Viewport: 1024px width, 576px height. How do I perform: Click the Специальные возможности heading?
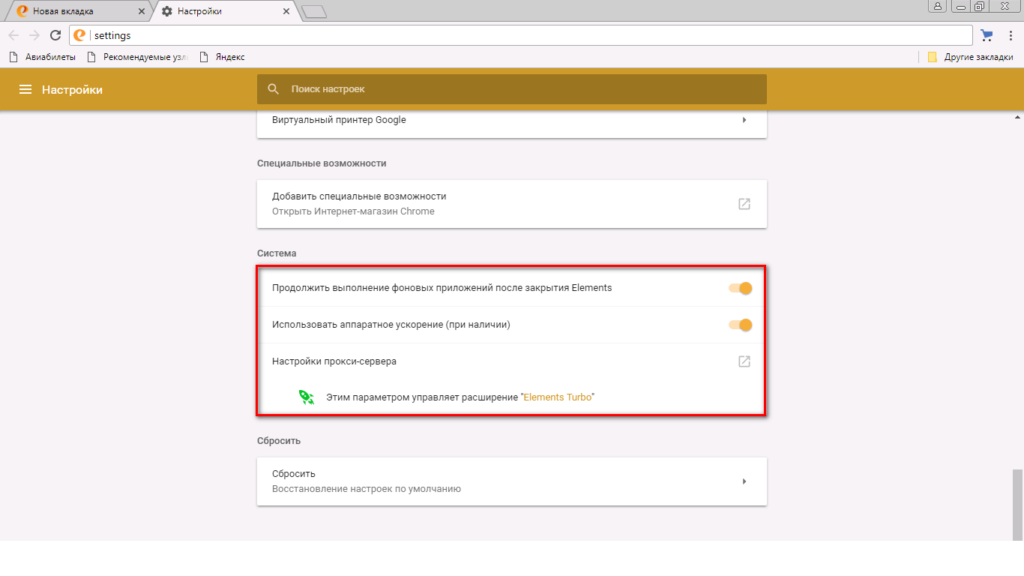[x=321, y=163]
